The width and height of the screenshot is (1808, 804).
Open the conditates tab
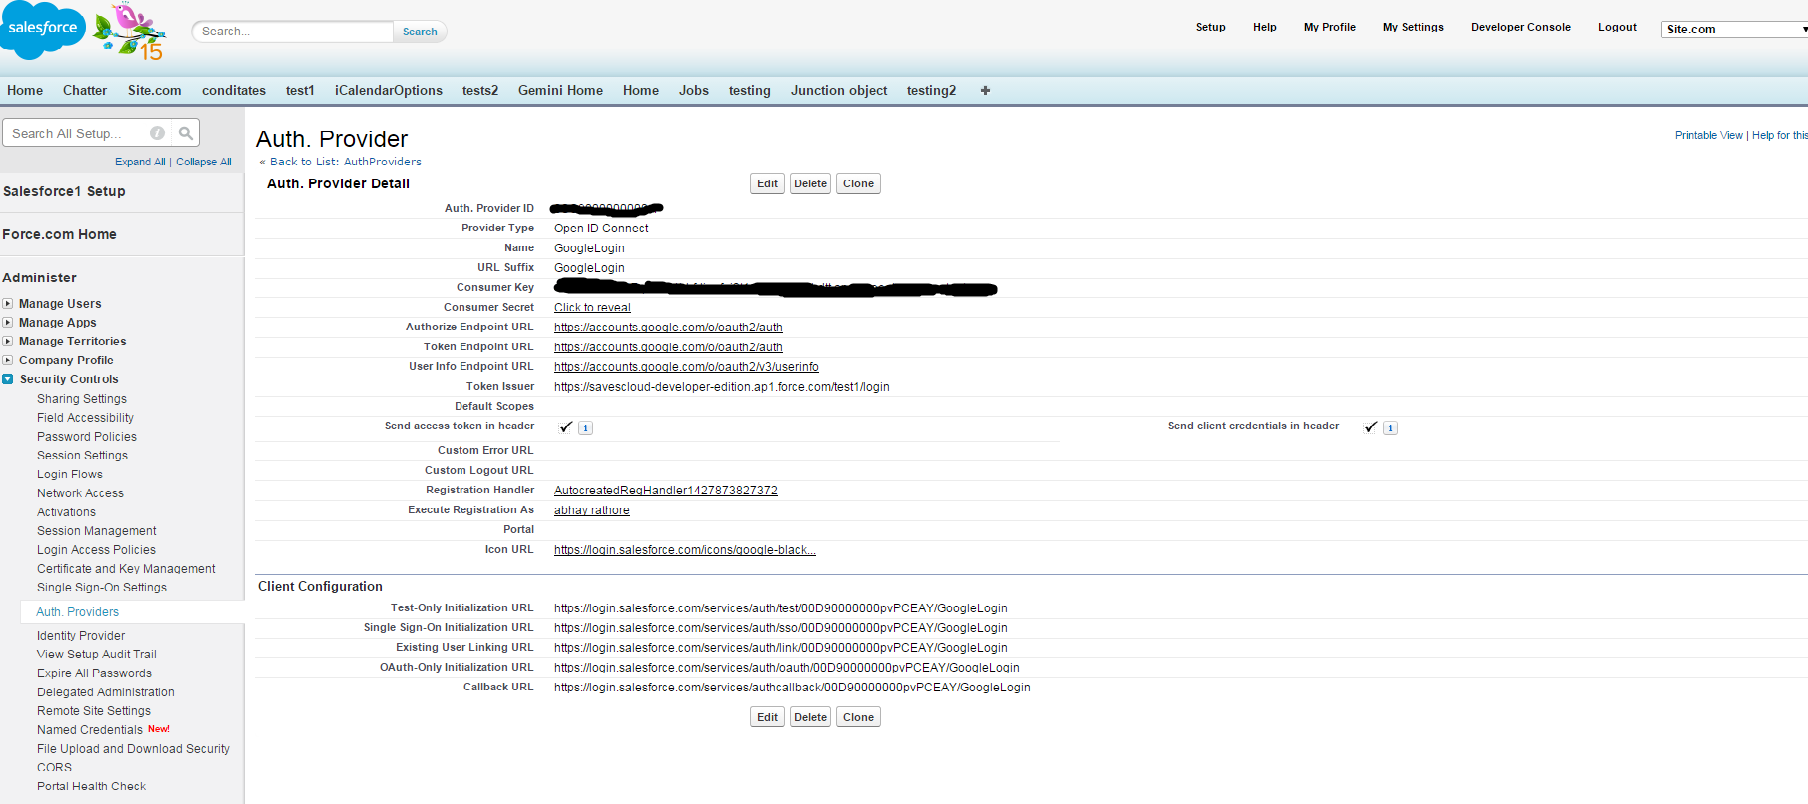click(234, 90)
